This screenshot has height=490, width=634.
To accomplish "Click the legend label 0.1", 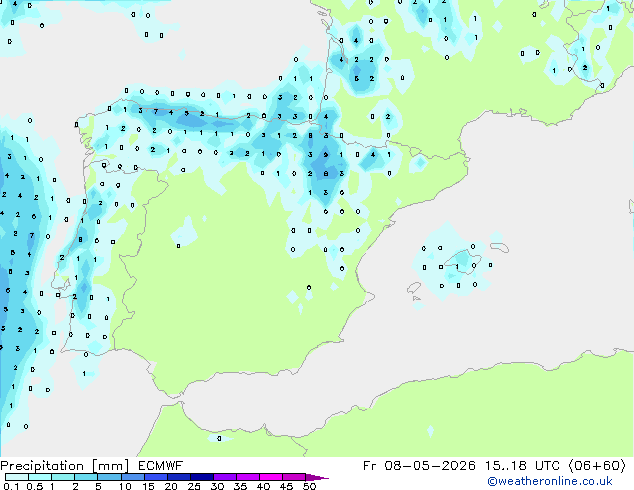I will [x=11, y=486].
